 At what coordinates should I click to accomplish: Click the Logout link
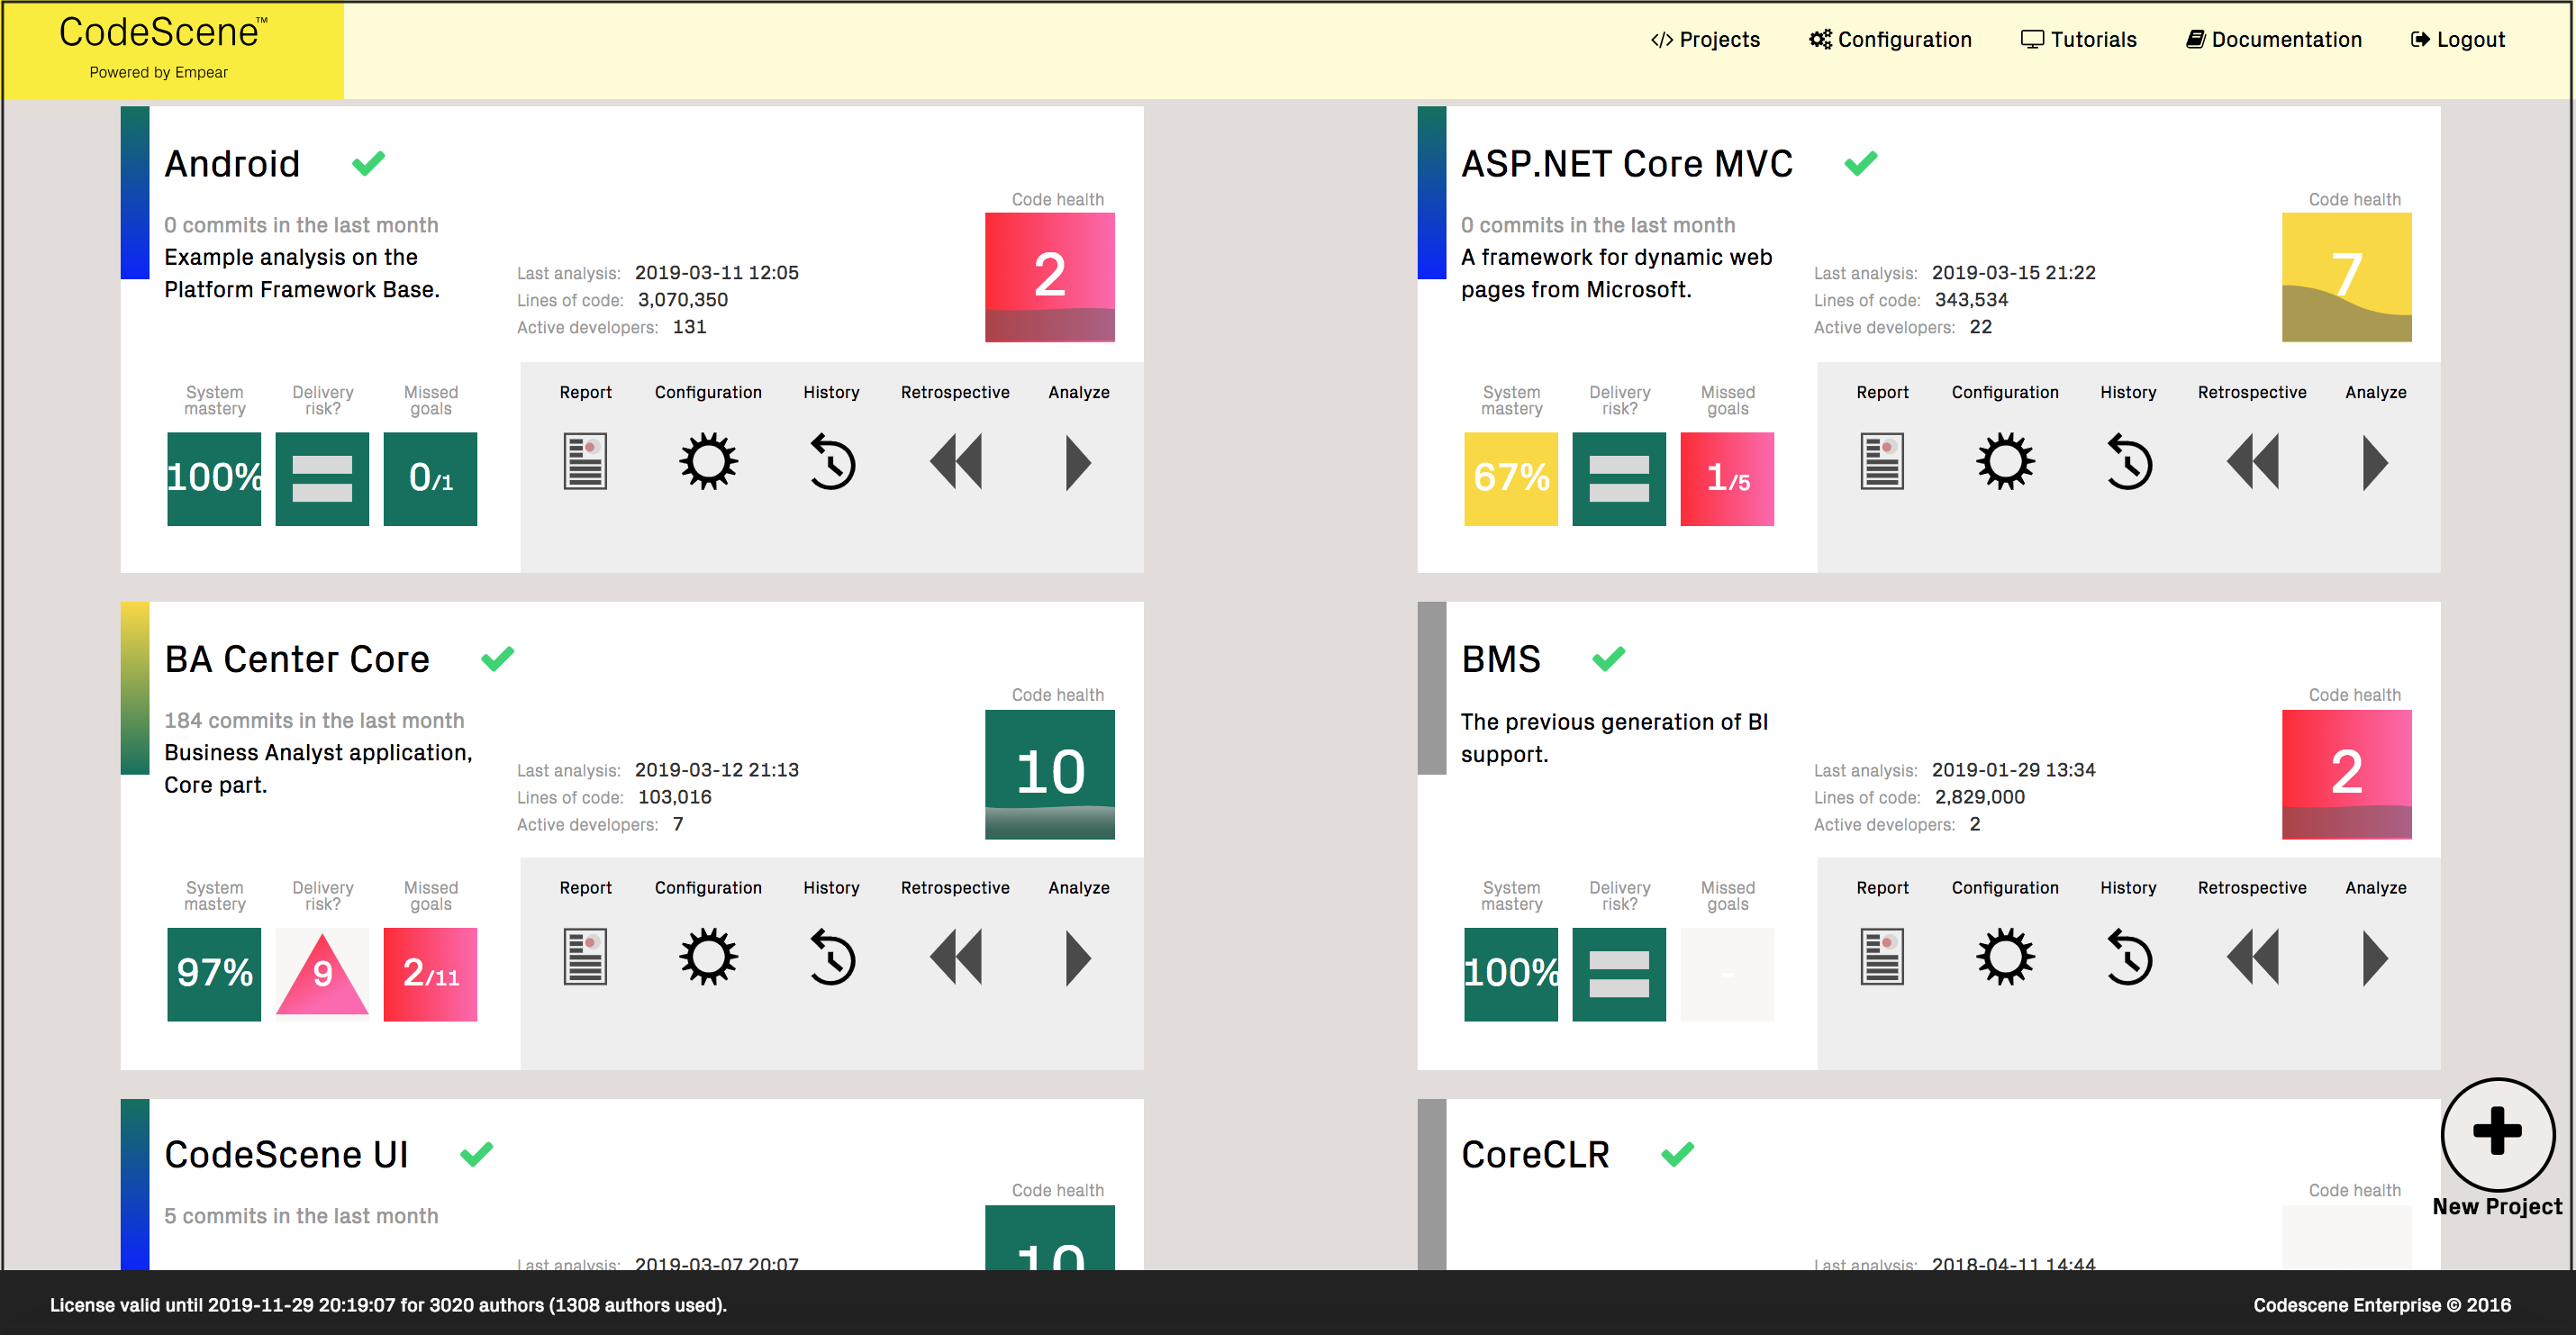click(2458, 40)
